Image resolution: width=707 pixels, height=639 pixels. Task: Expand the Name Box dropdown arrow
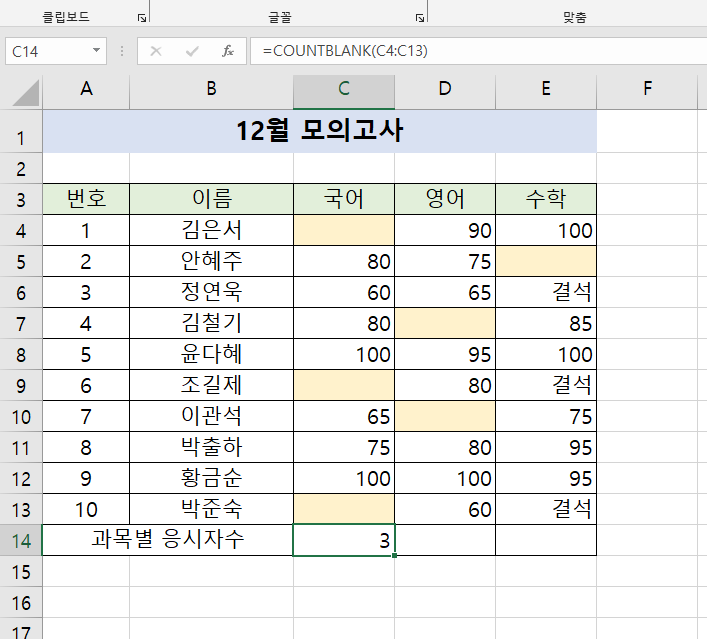point(96,51)
